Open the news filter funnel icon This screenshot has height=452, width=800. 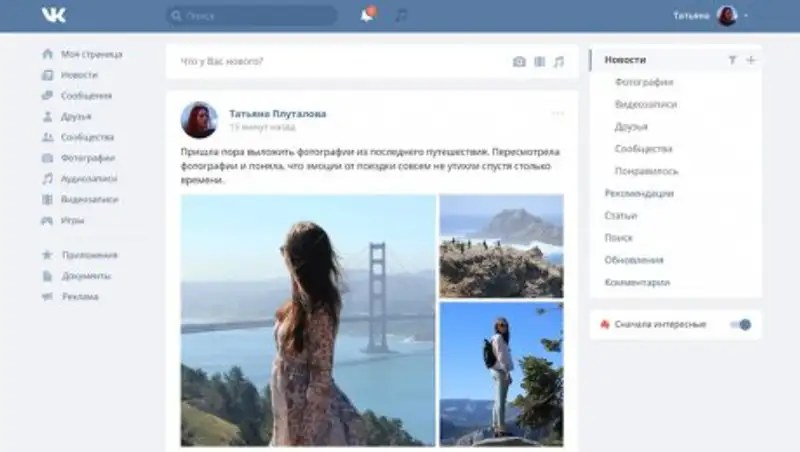[x=732, y=60]
